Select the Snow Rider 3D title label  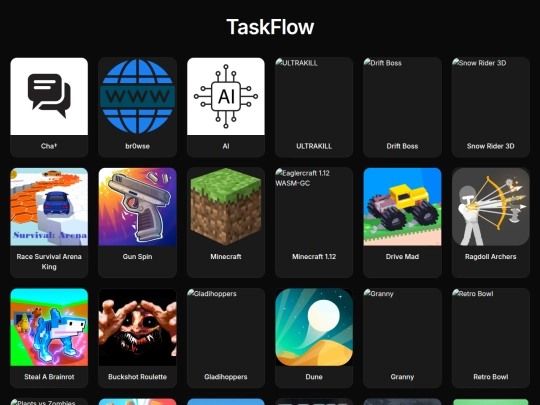click(491, 146)
